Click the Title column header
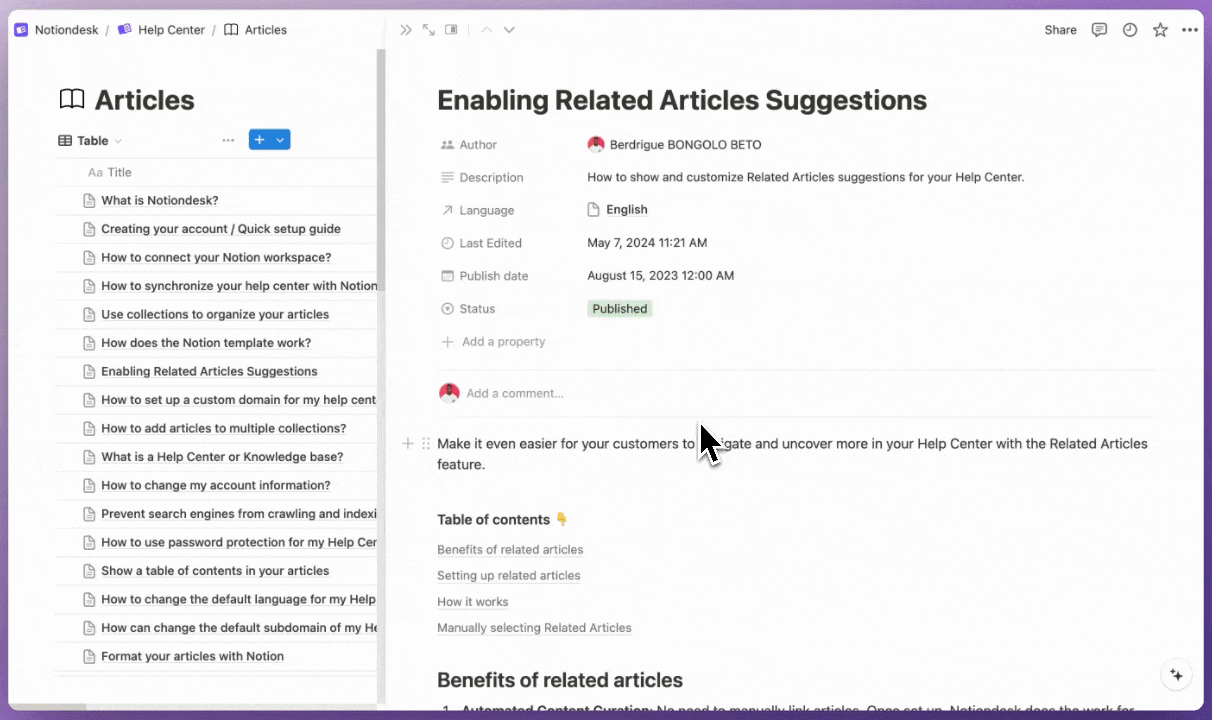This screenshot has height=720, width=1212. click(x=110, y=172)
